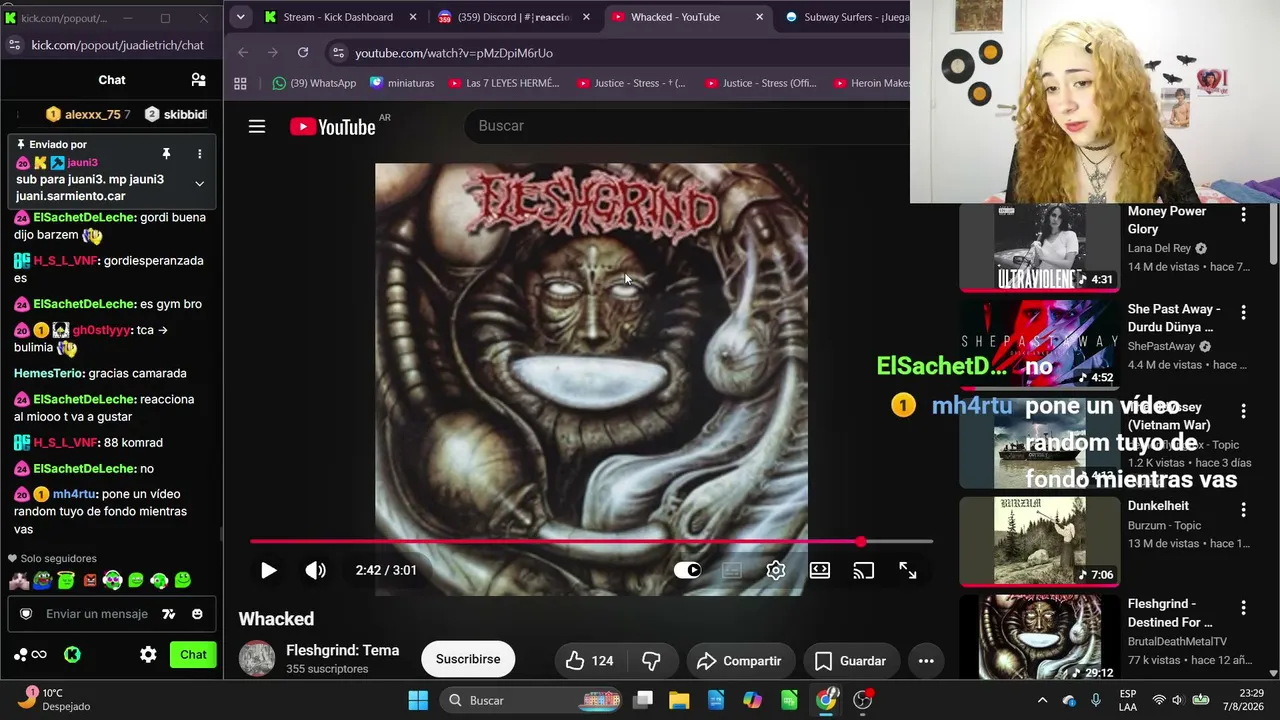Open video player settings gear
Viewport: 1280px width, 720px height.
[776, 570]
